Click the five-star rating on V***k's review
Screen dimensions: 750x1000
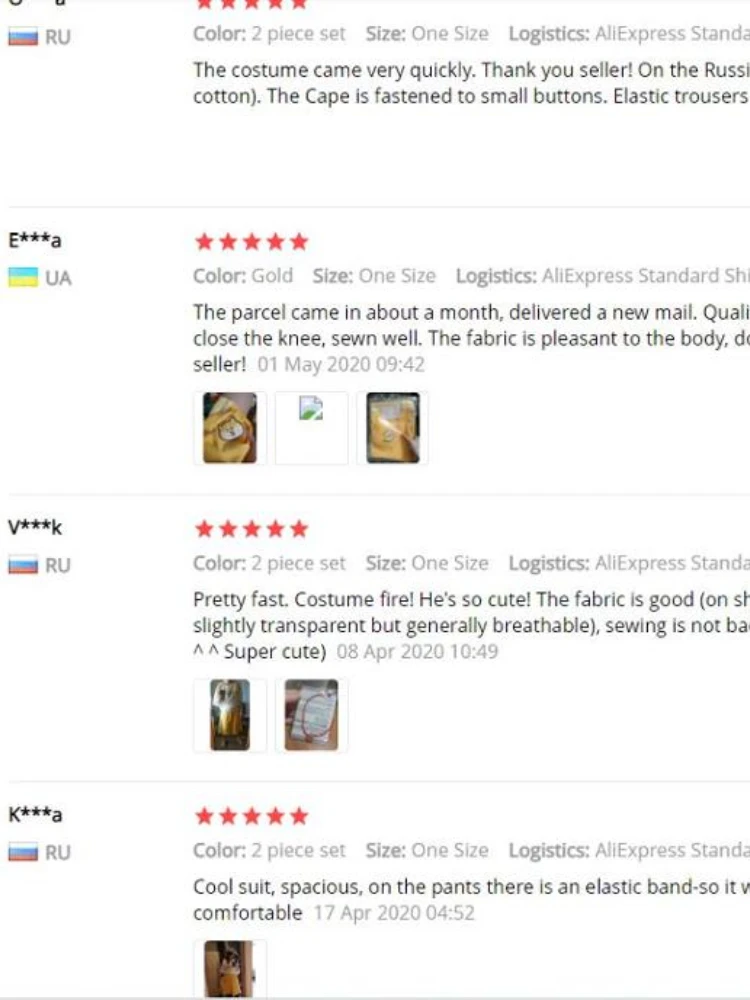[x=252, y=529]
